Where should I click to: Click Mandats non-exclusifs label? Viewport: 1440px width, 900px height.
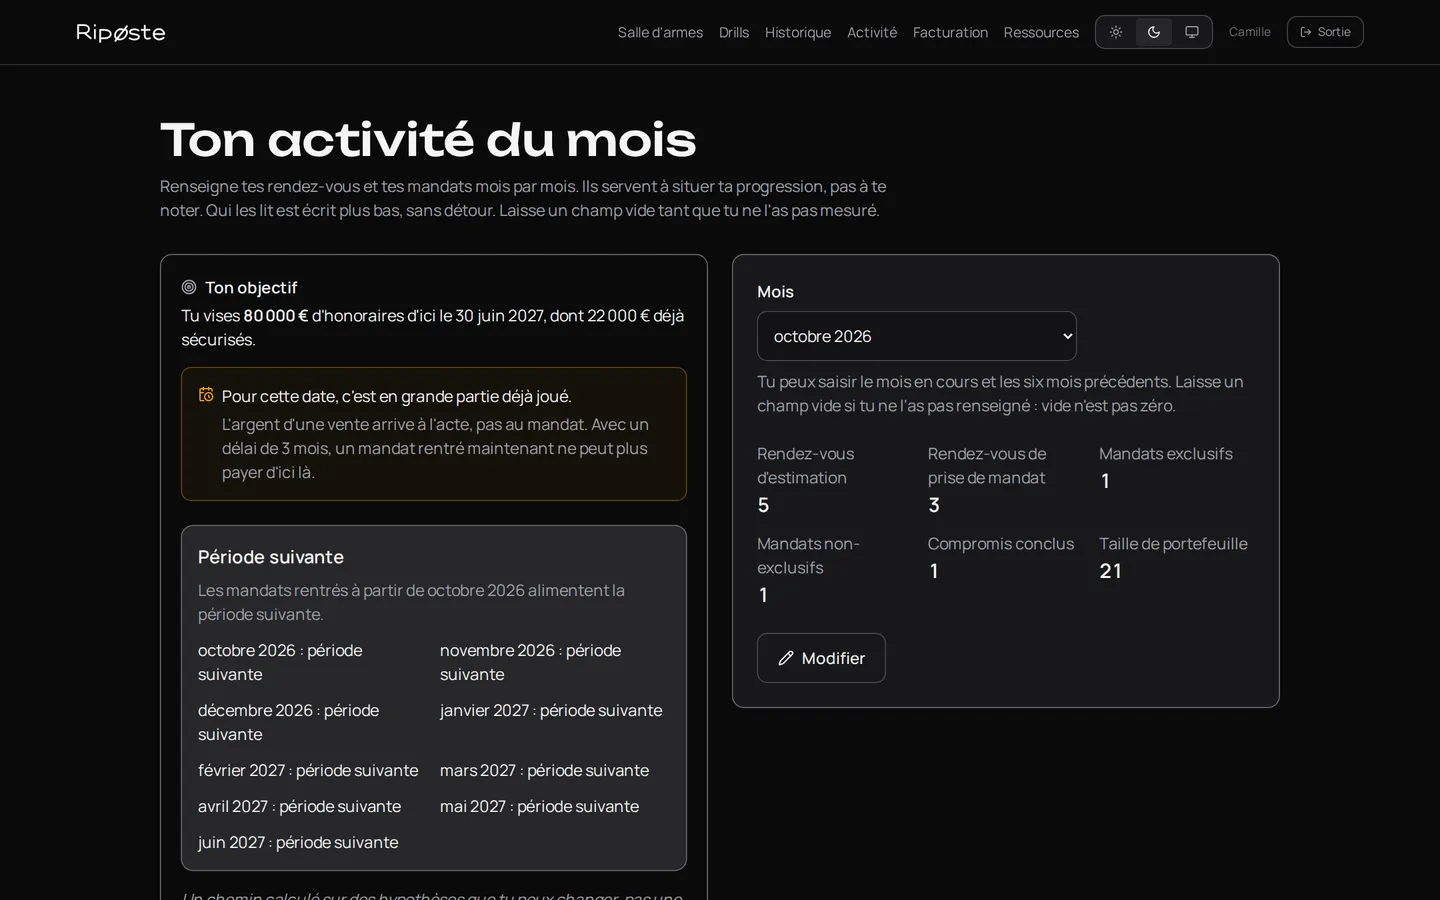coord(808,556)
